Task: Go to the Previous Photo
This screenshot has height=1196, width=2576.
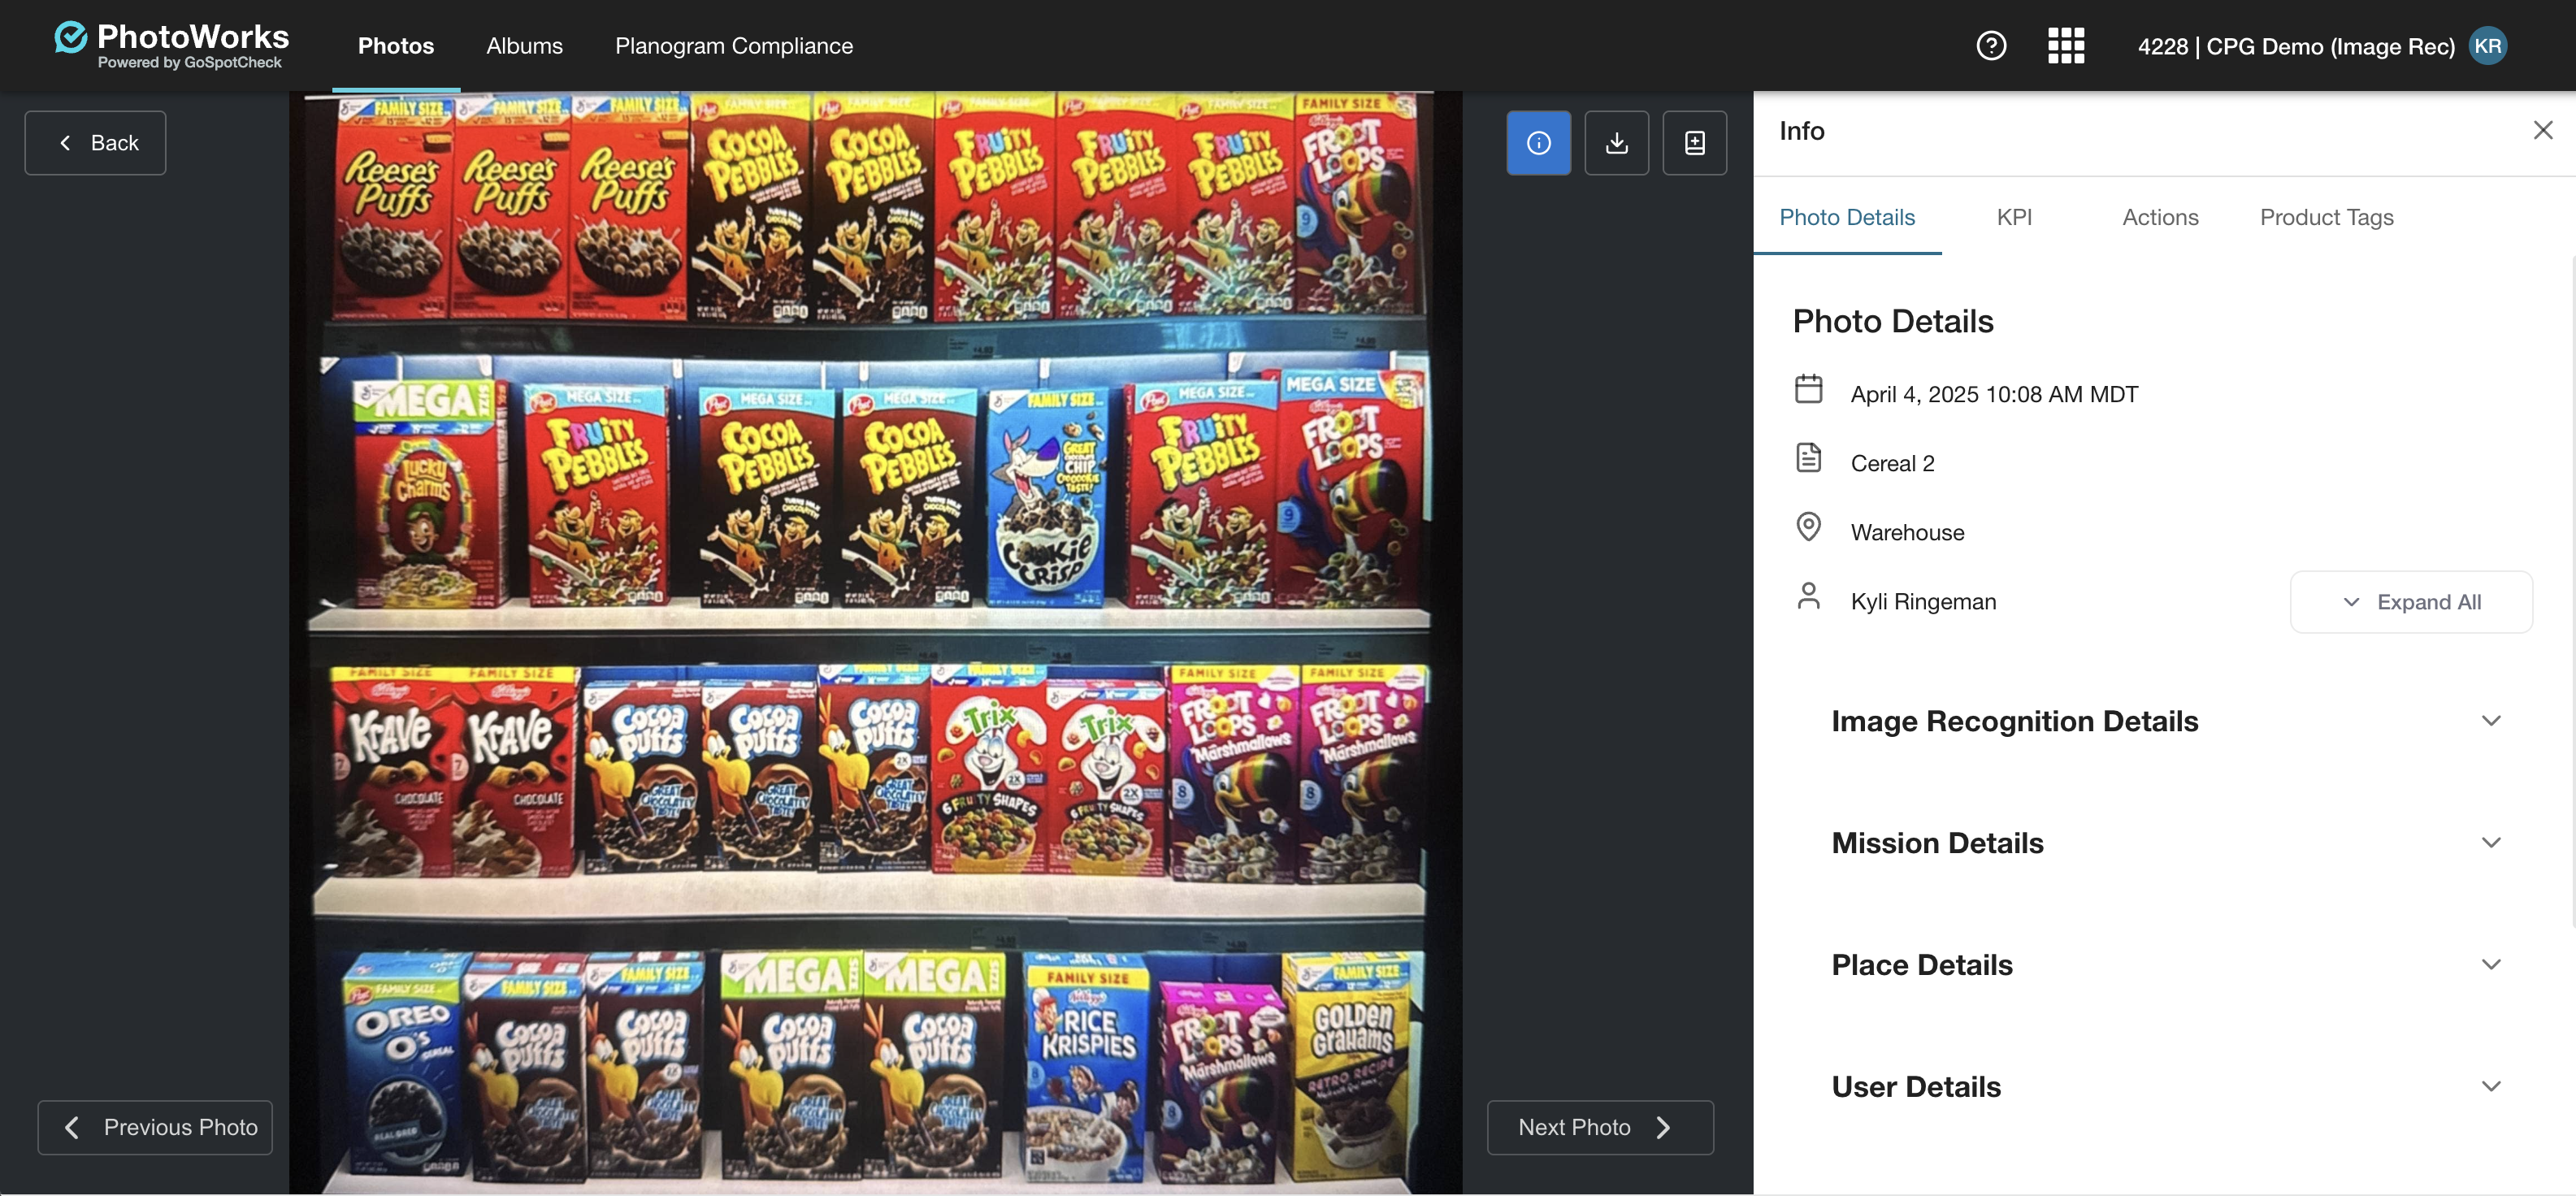Action: tap(155, 1128)
